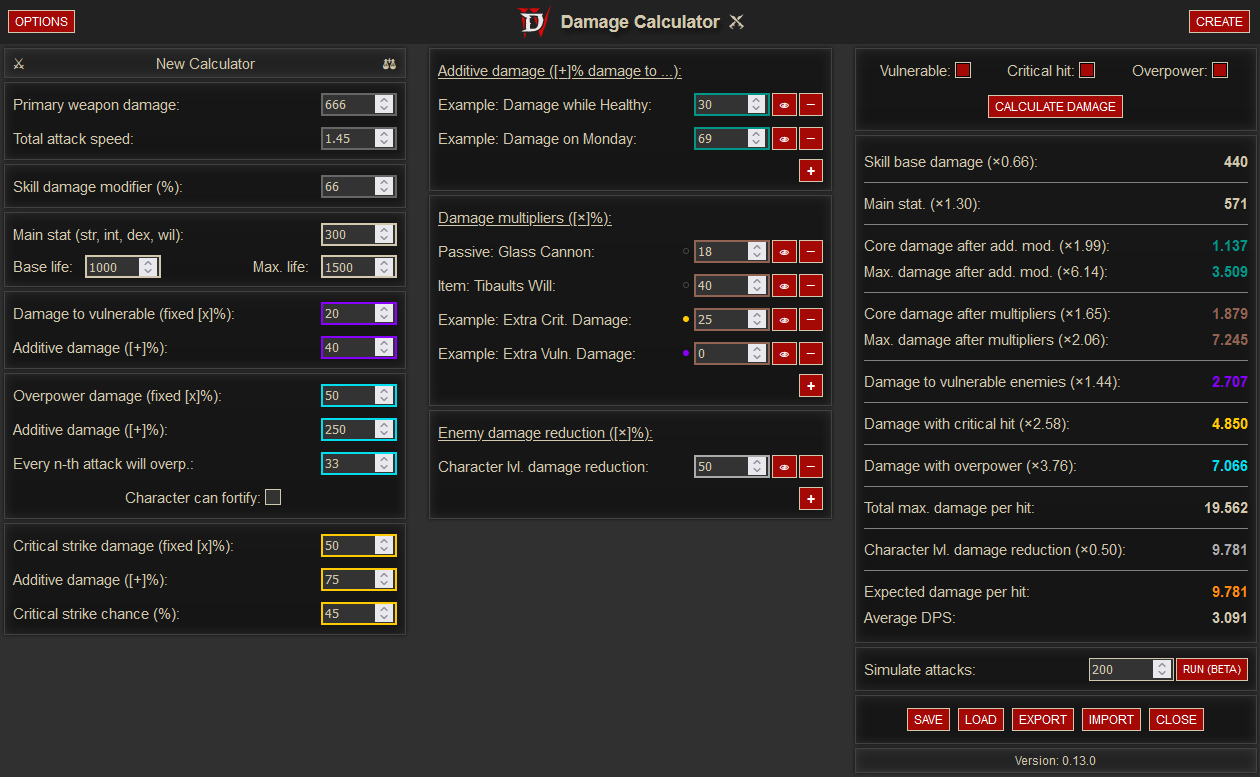This screenshot has height=777, width=1260.
Task: Click the CREATE button
Action: pos(1219,21)
